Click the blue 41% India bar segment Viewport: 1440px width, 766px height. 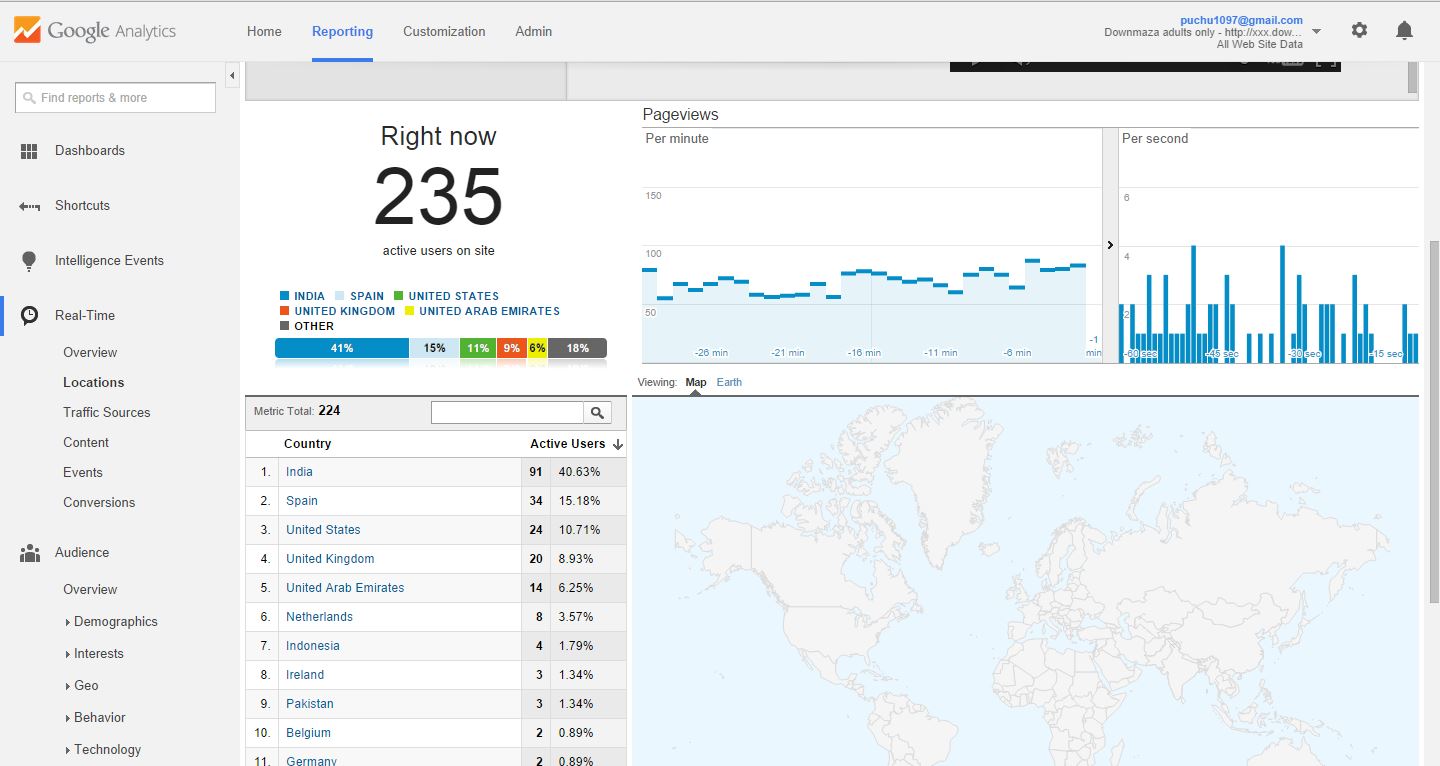(x=342, y=348)
